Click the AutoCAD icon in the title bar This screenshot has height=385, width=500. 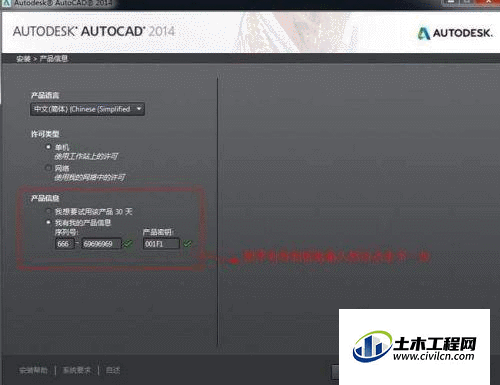(6, 3)
